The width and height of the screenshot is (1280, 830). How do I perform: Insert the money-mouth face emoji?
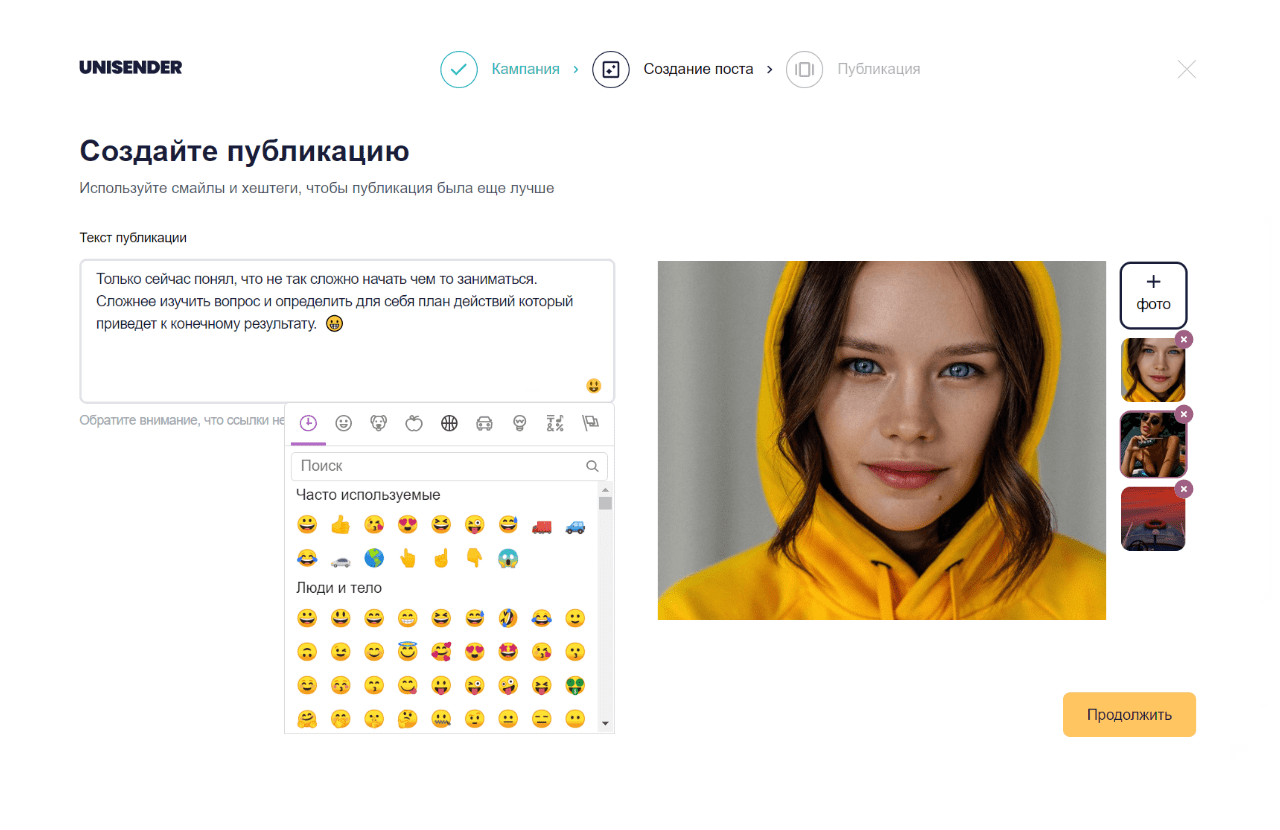575,685
